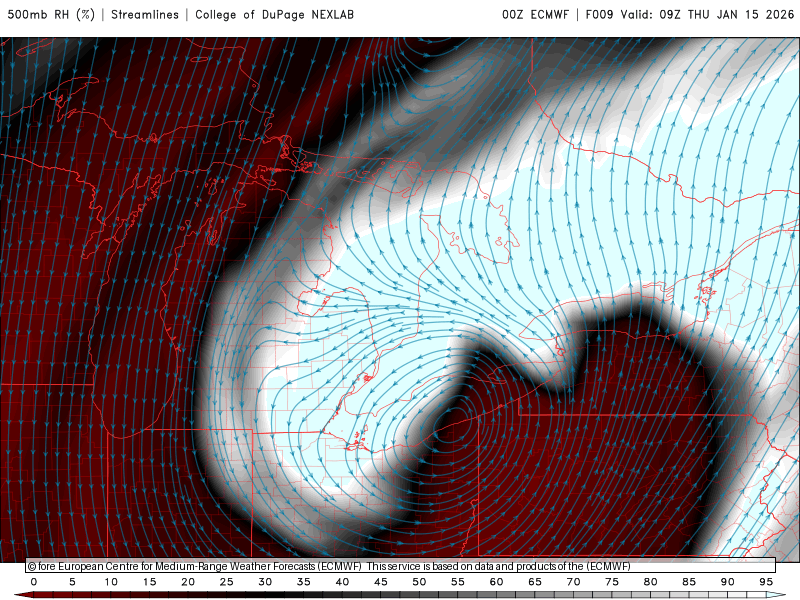Click the "50" value on the colorbar scale
The image size is (800, 600).
pyautogui.click(x=419, y=582)
